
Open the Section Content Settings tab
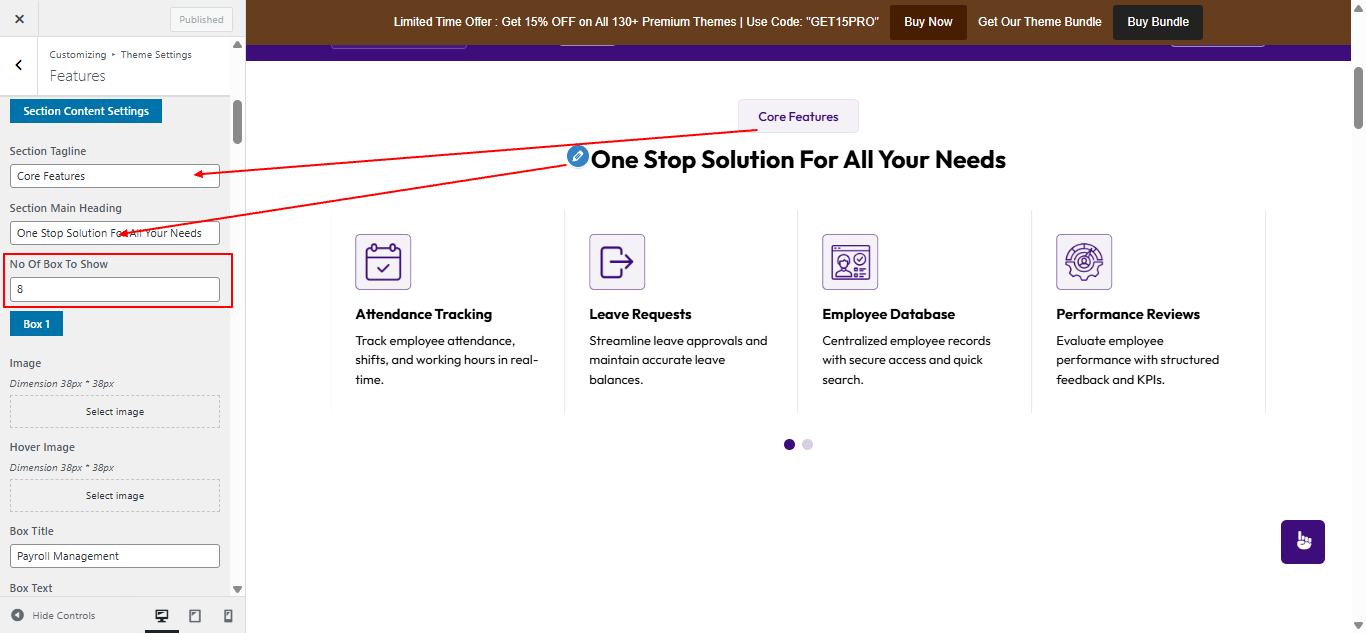(x=86, y=111)
